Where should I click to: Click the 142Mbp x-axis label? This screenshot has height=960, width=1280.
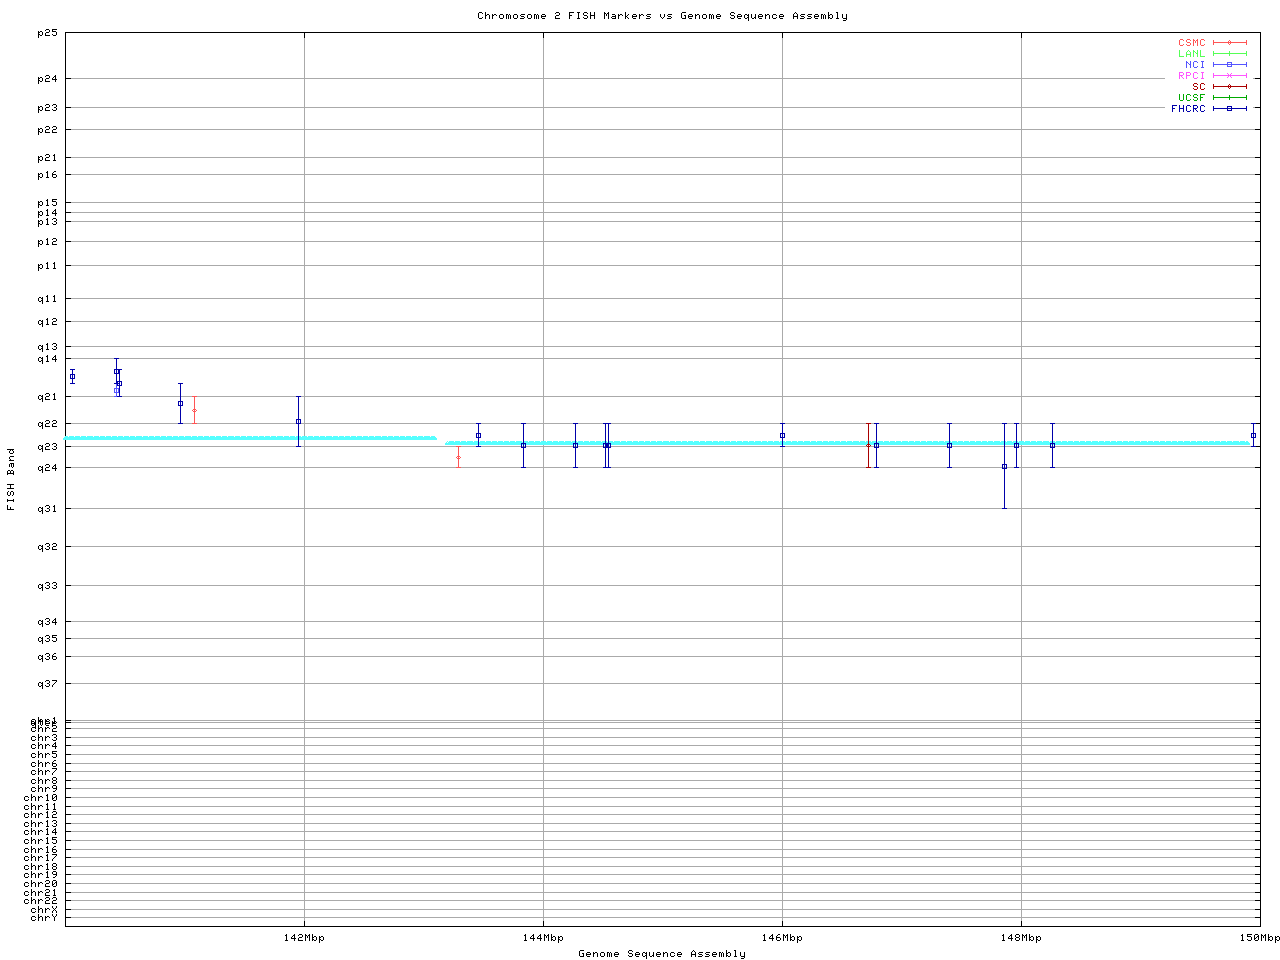pos(304,938)
